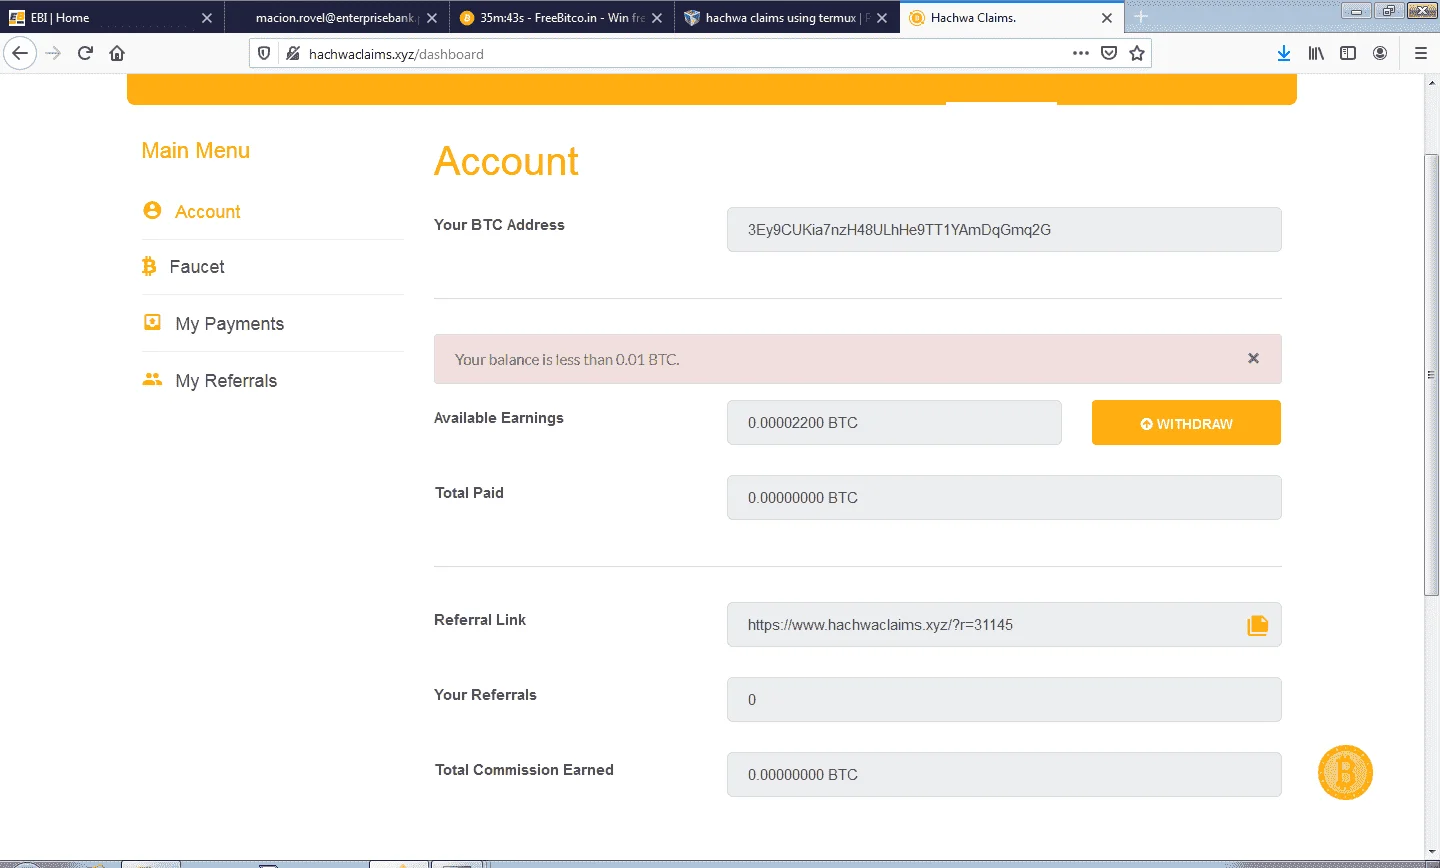This screenshot has height=868, width=1440.
Task: Open the hamburger application menu
Action: pos(1421,53)
